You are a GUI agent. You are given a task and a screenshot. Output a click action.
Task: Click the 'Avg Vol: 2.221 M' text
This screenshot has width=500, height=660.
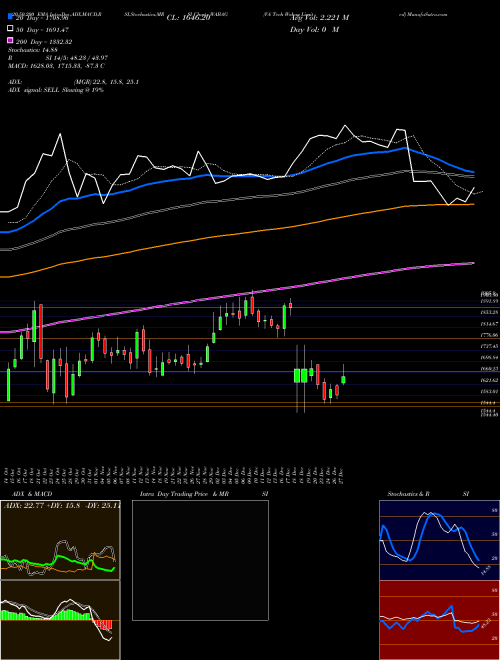click(x=319, y=18)
